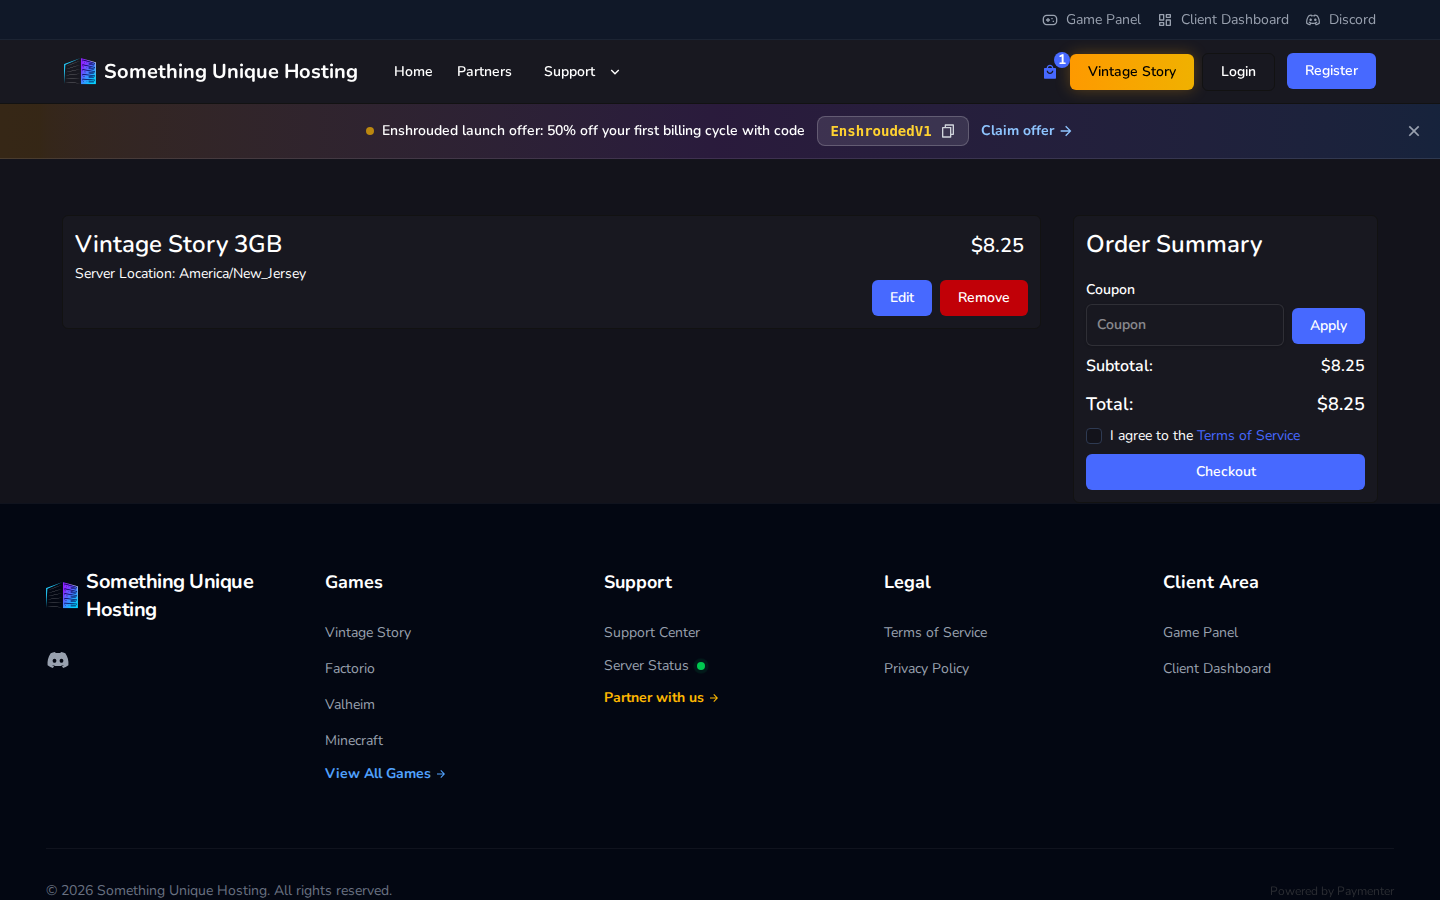
Task: Copy the EnshroudedV1 coupon code icon
Action: pos(948,131)
